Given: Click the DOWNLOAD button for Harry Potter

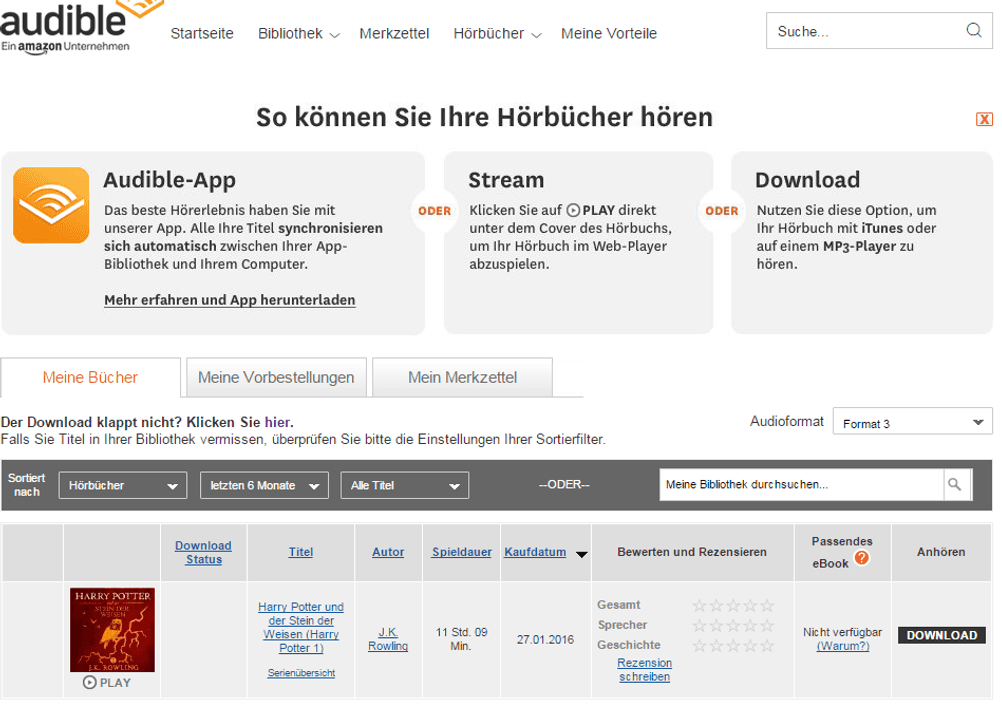Looking at the screenshot, I should 941,635.
